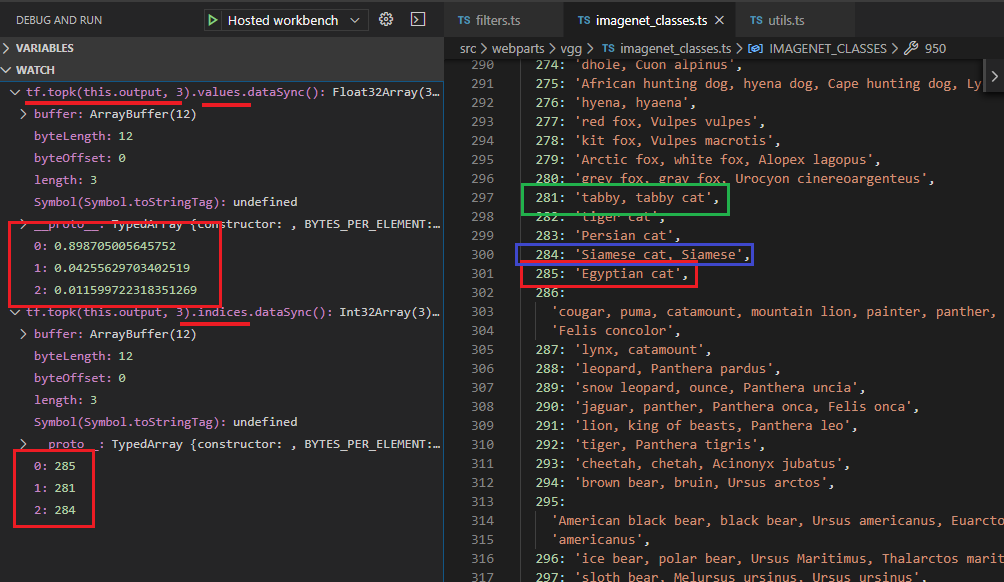Click the variable symbol icon before IMAGENET_CLASSES
Screen dimensions: 1004x582
[x=756, y=49]
